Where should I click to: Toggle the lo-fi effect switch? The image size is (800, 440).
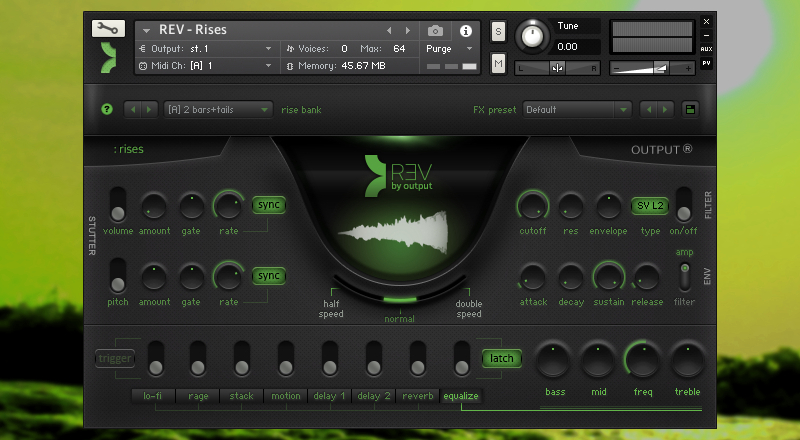pyautogui.click(x=156, y=358)
